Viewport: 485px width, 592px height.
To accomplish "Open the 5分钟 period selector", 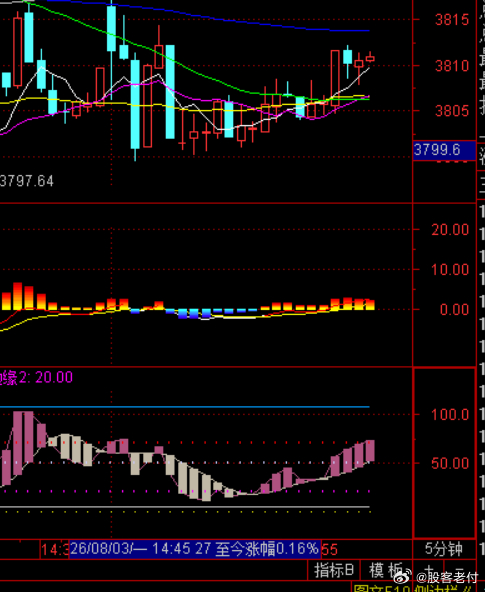I will click(443, 549).
